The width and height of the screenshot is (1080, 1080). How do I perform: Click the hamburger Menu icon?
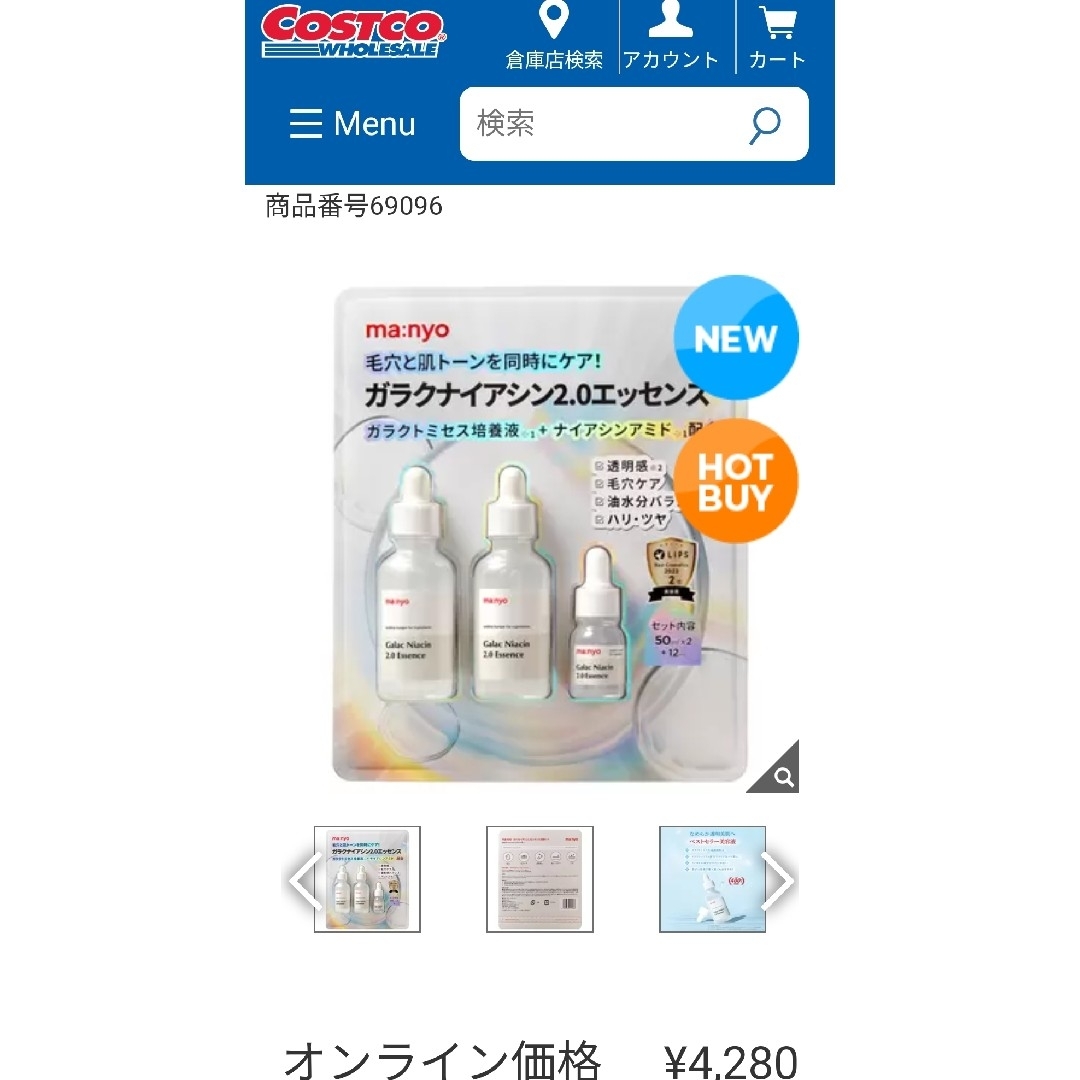(305, 124)
